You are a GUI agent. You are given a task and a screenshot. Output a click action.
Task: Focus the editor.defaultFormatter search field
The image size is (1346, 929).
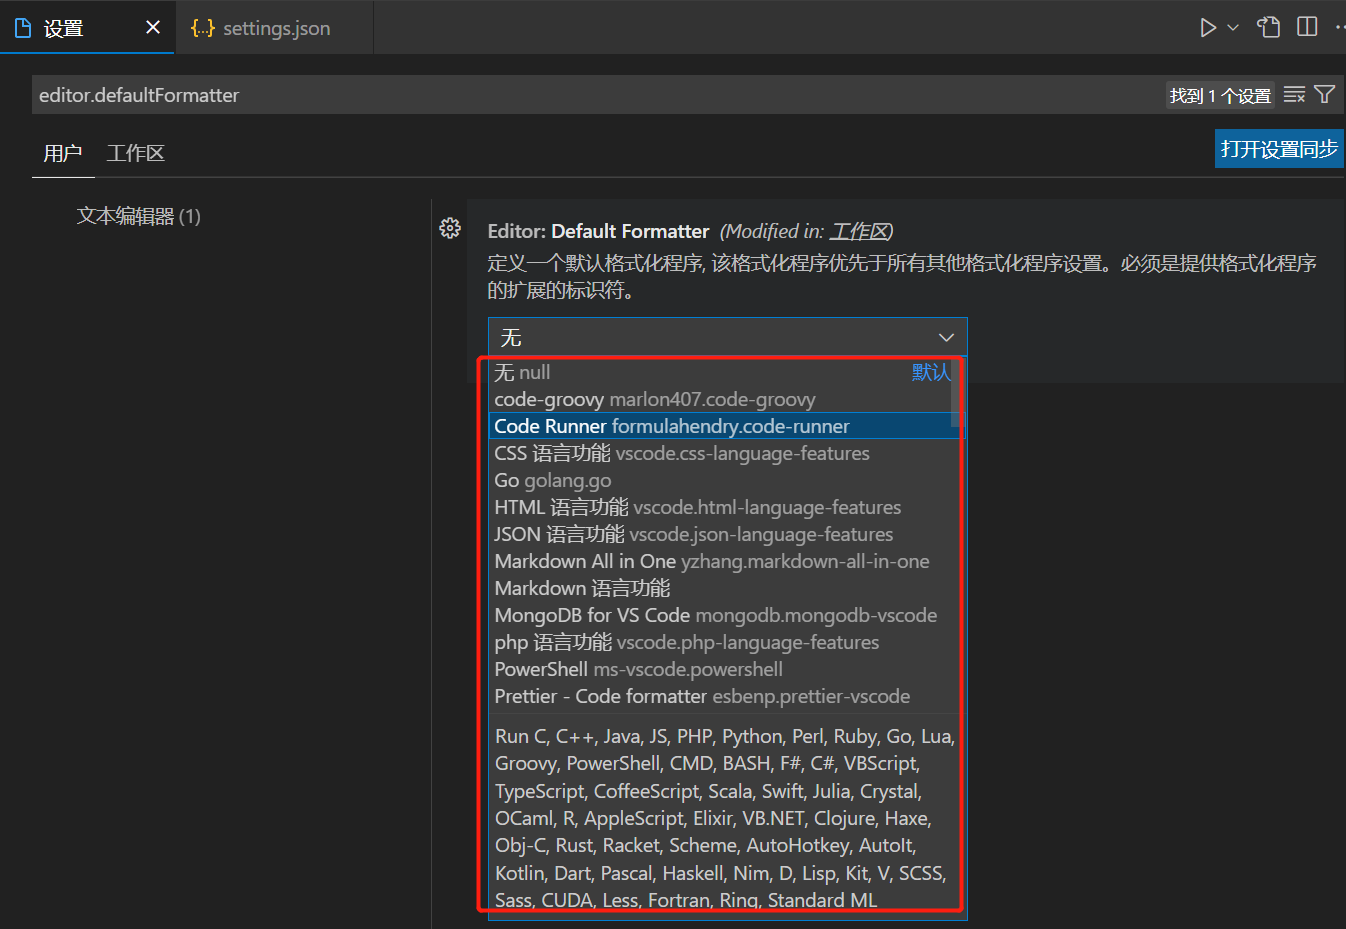[600, 95]
